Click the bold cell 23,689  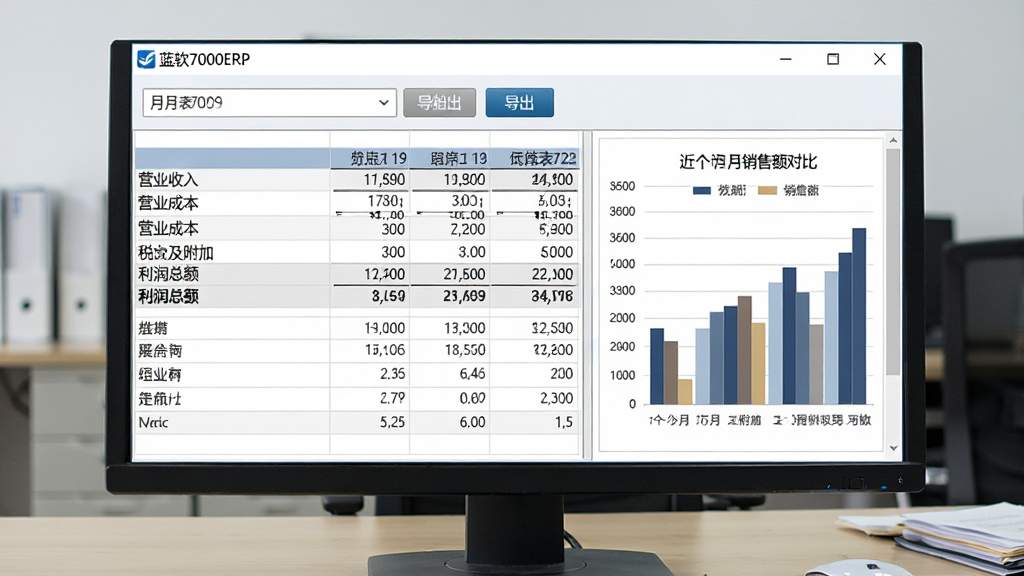(464, 296)
